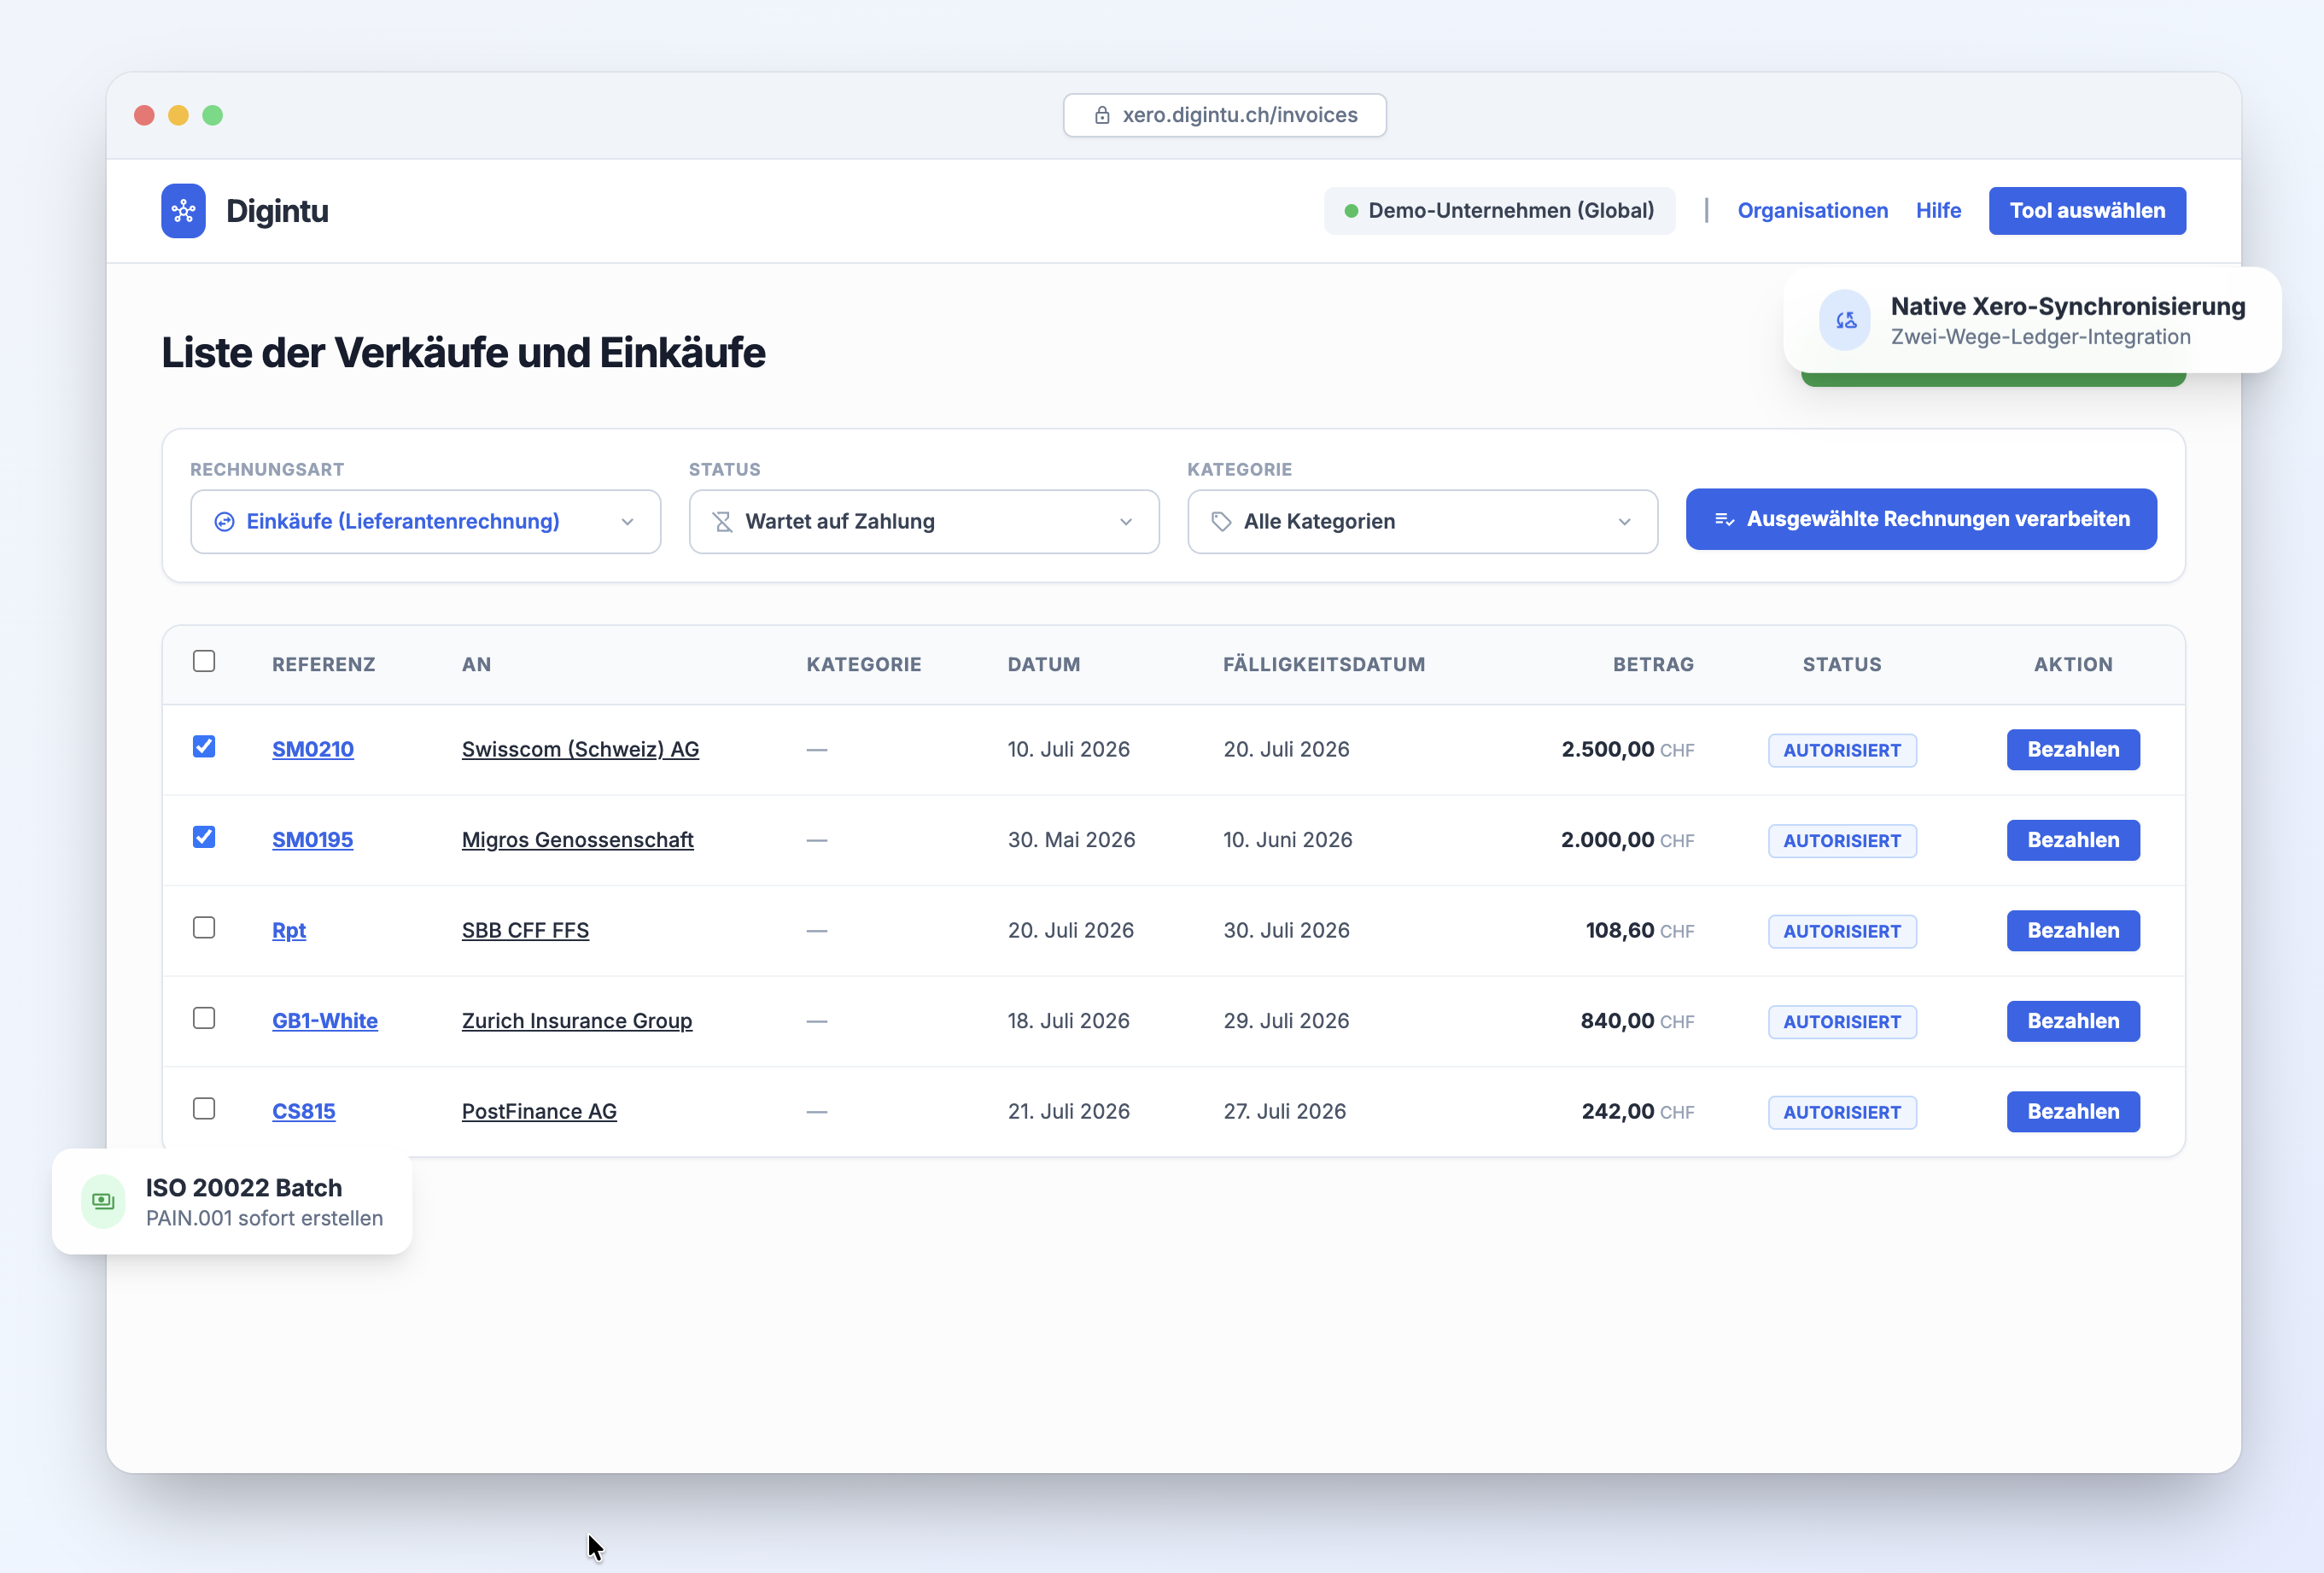
Task: Click the Tool auswählen button
Action: [2087, 211]
